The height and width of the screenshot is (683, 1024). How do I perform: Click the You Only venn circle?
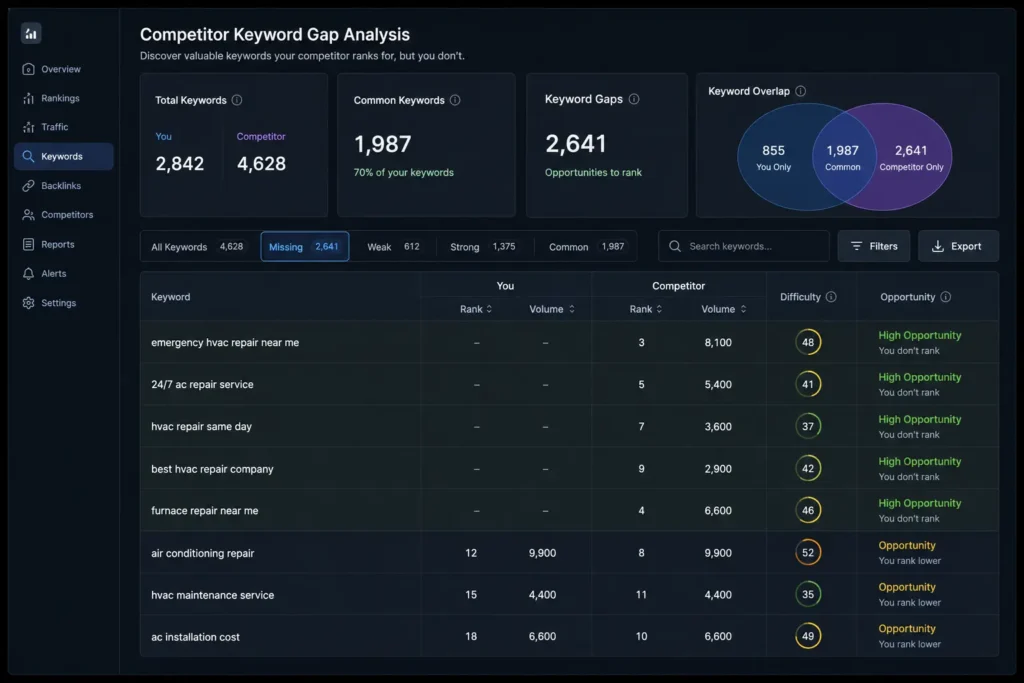point(773,157)
